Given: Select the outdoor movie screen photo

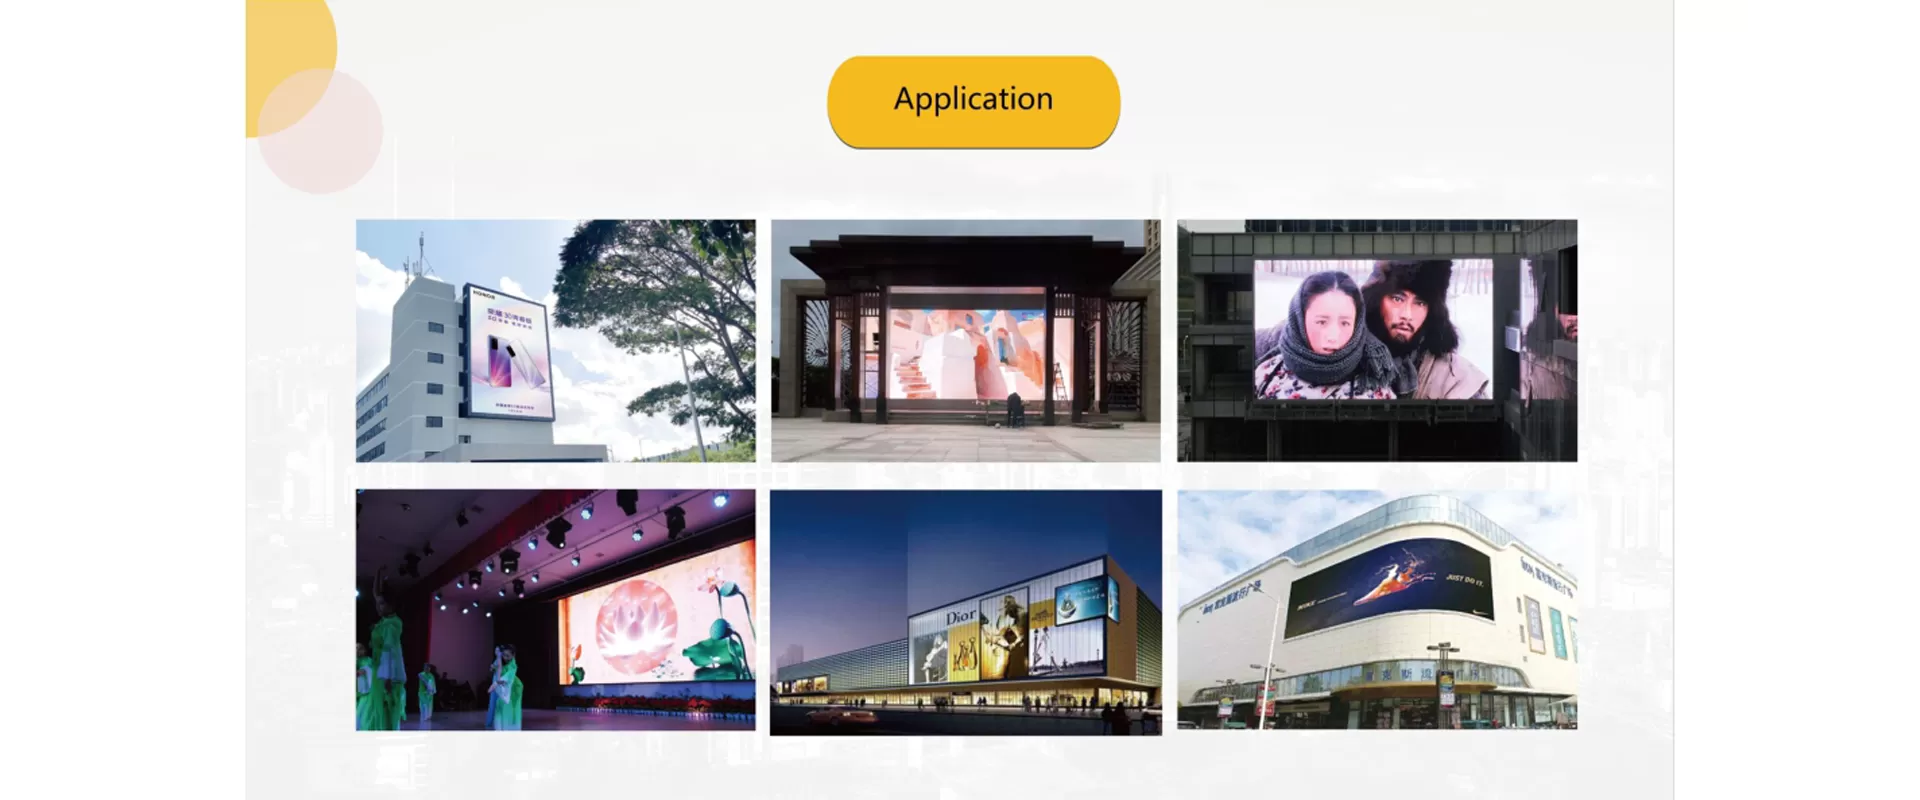Looking at the screenshot, I should [1376, 340].
